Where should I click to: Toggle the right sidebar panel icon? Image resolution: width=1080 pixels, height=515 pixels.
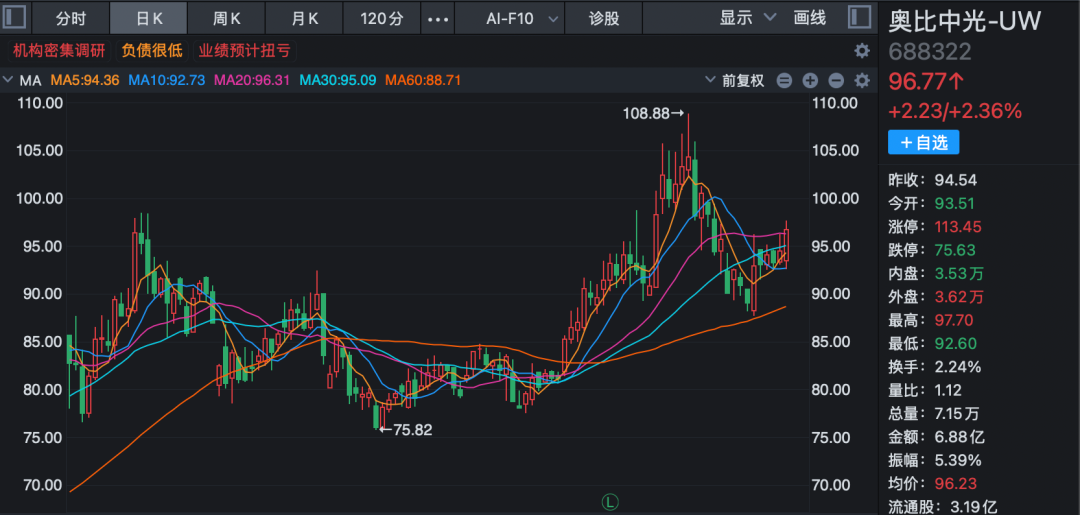pos(859,18)
